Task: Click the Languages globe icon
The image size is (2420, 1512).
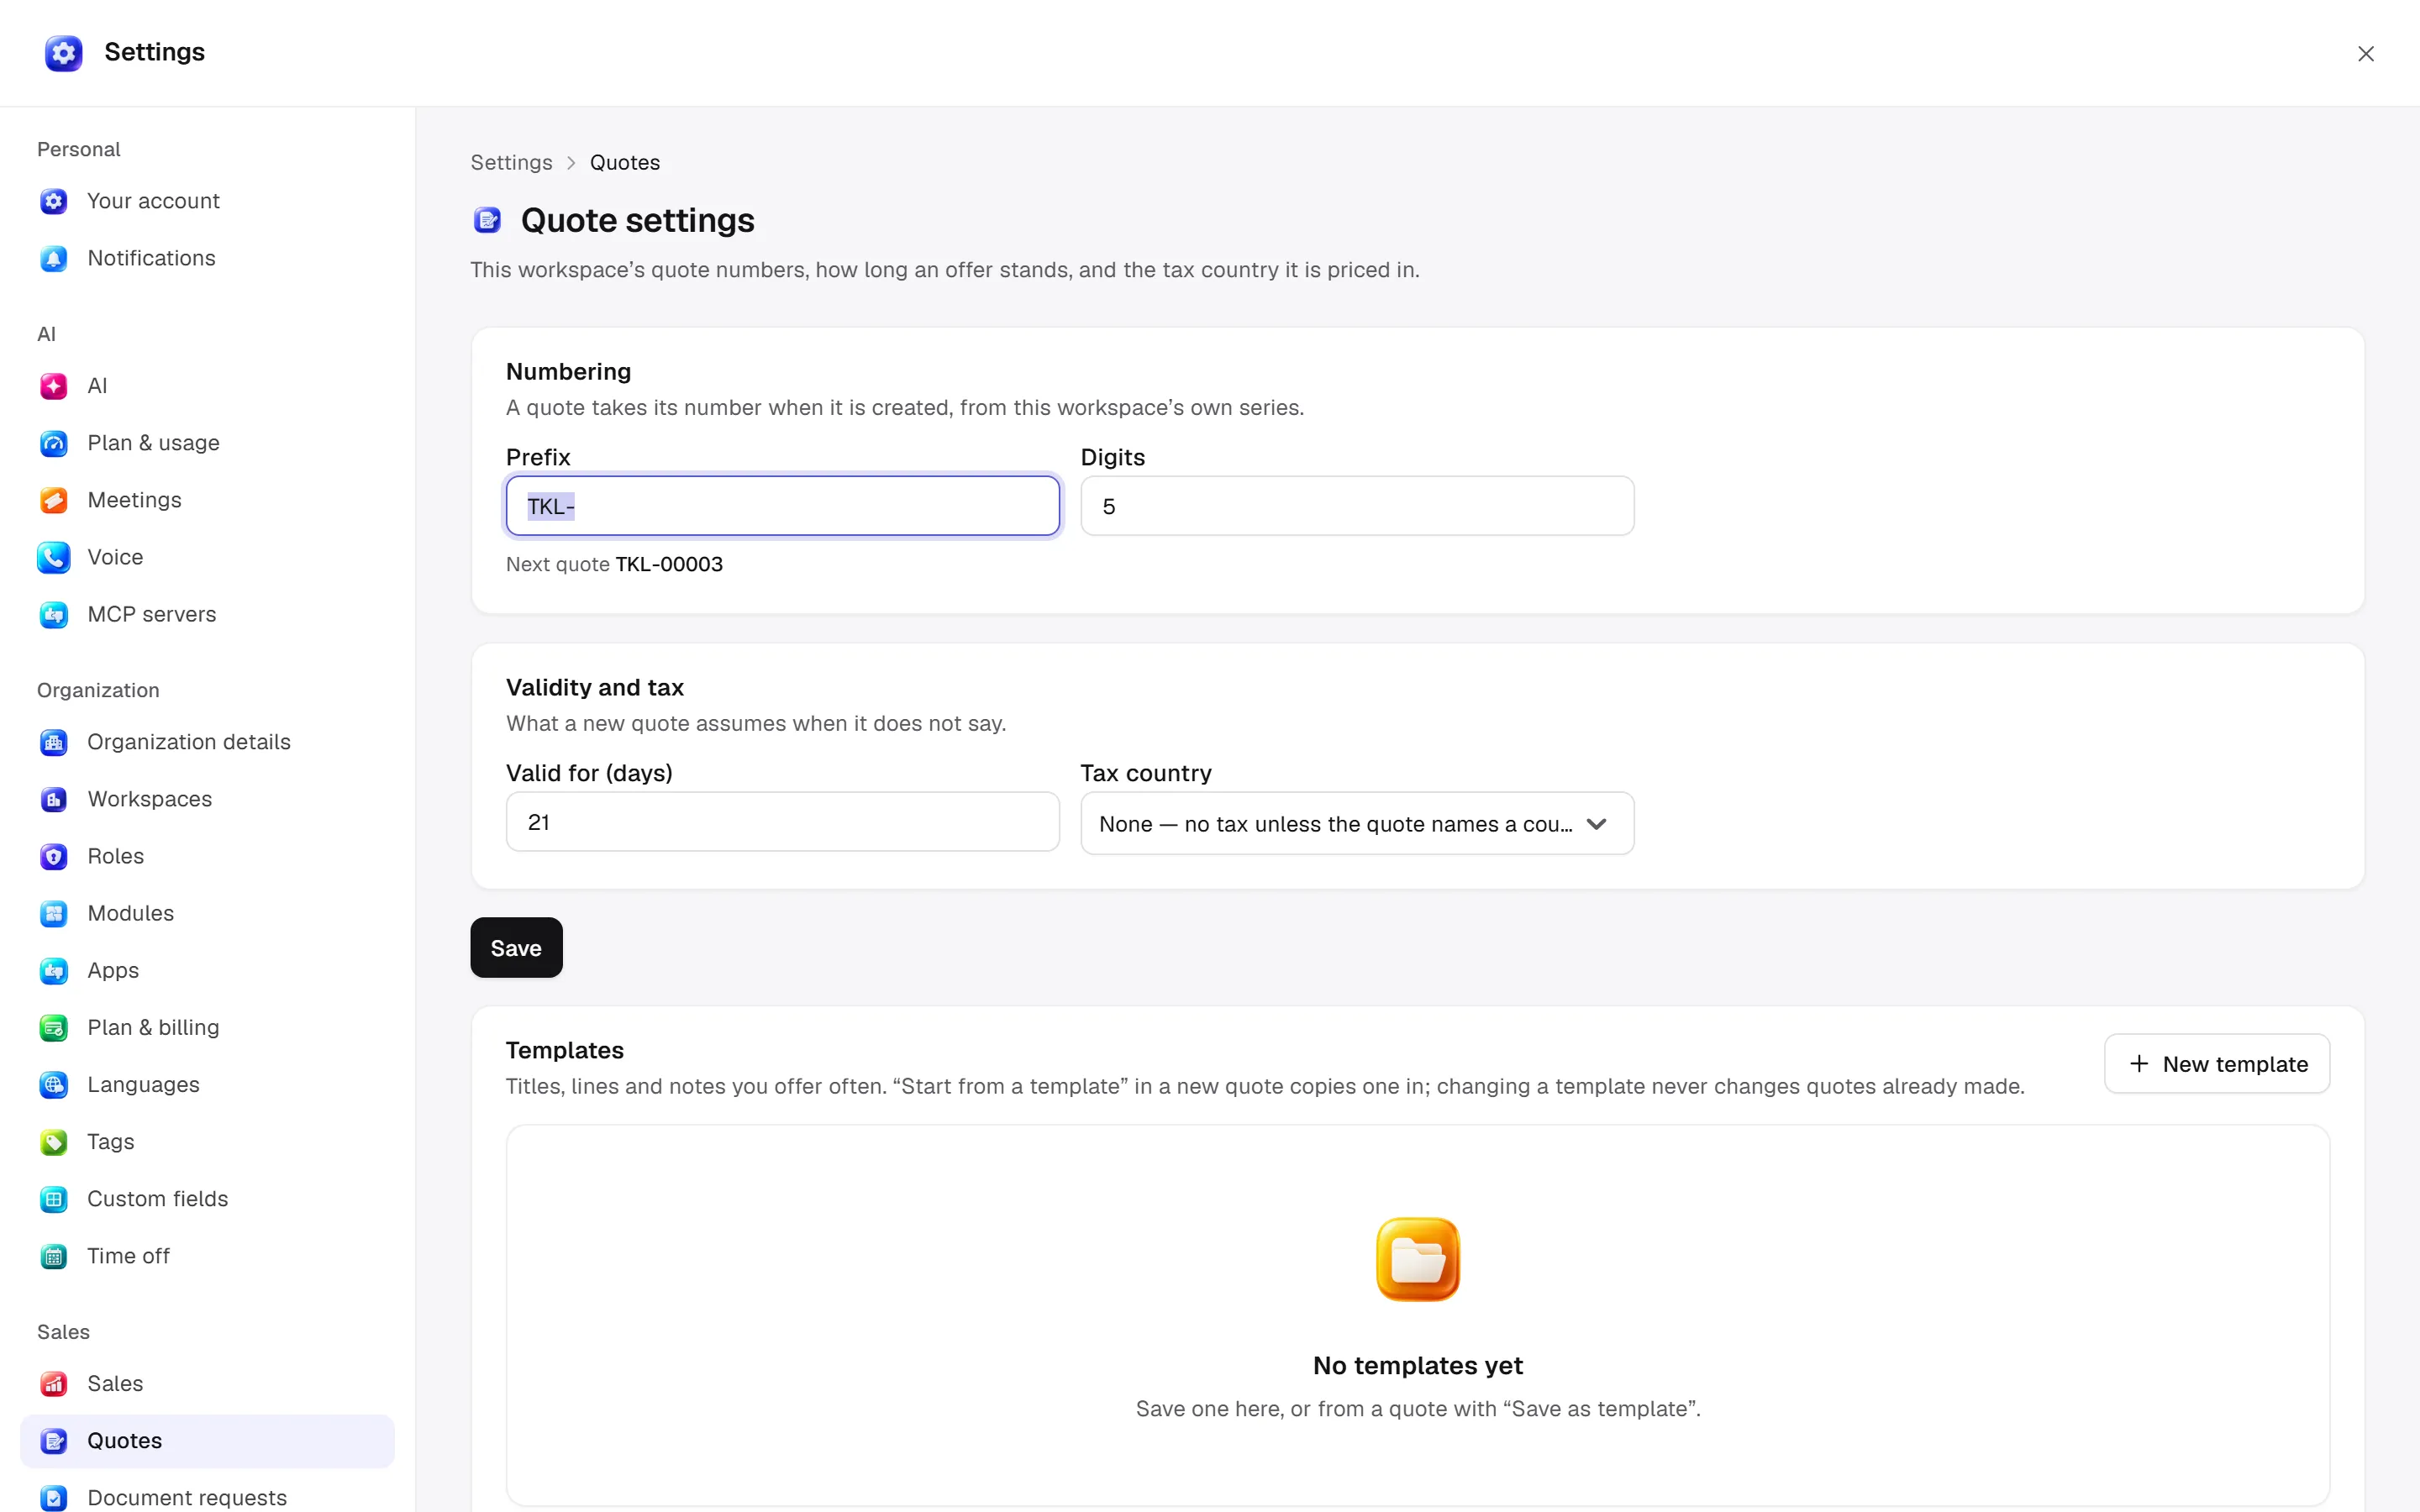Action: pyautogui.click(x=54, y=1084)
